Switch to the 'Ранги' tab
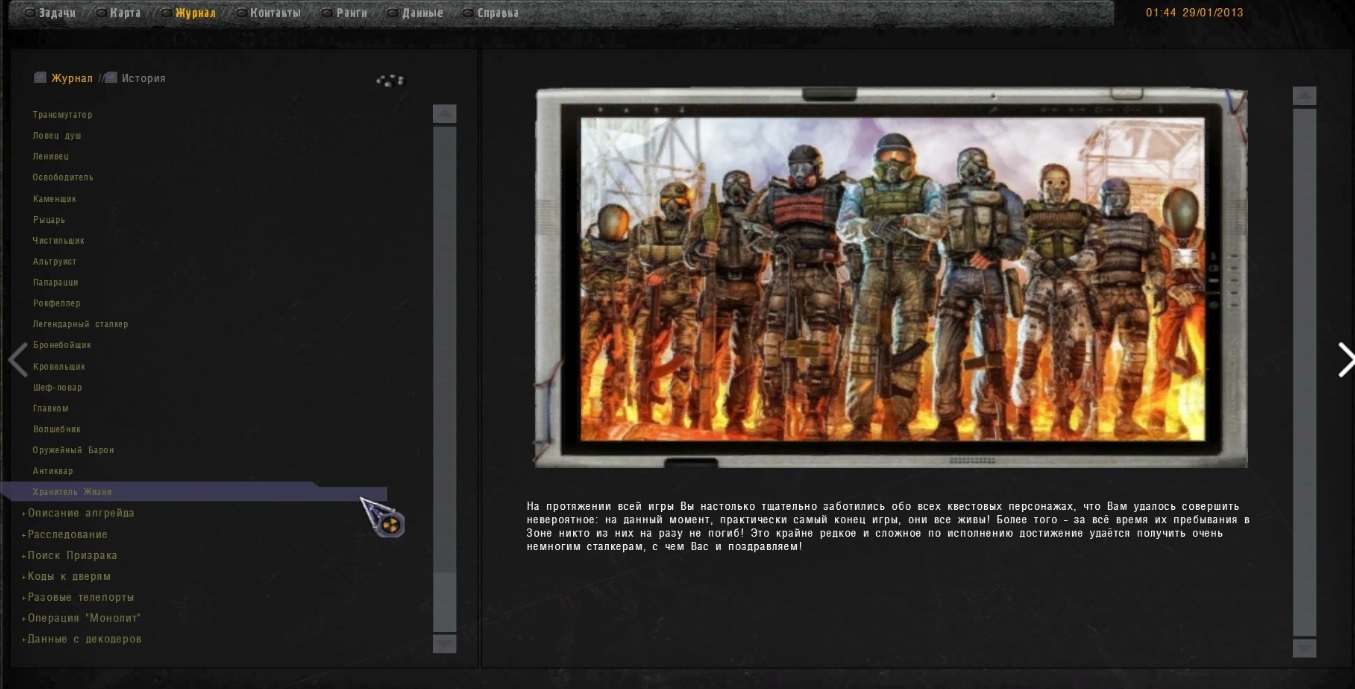1355x689 pixels. [x=351, y=13]
